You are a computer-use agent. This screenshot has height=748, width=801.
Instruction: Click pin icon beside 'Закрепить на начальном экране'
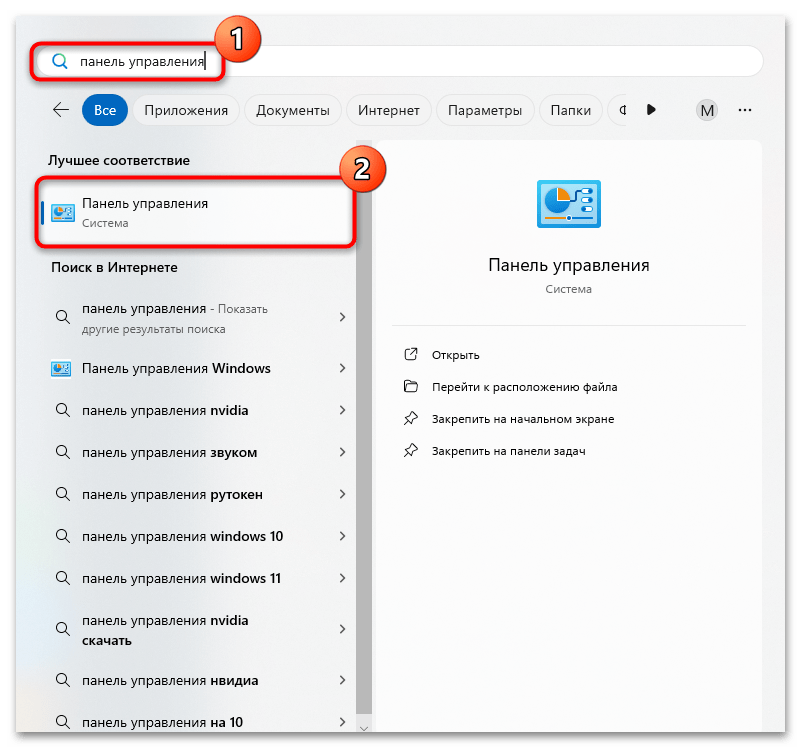[411, 418]
